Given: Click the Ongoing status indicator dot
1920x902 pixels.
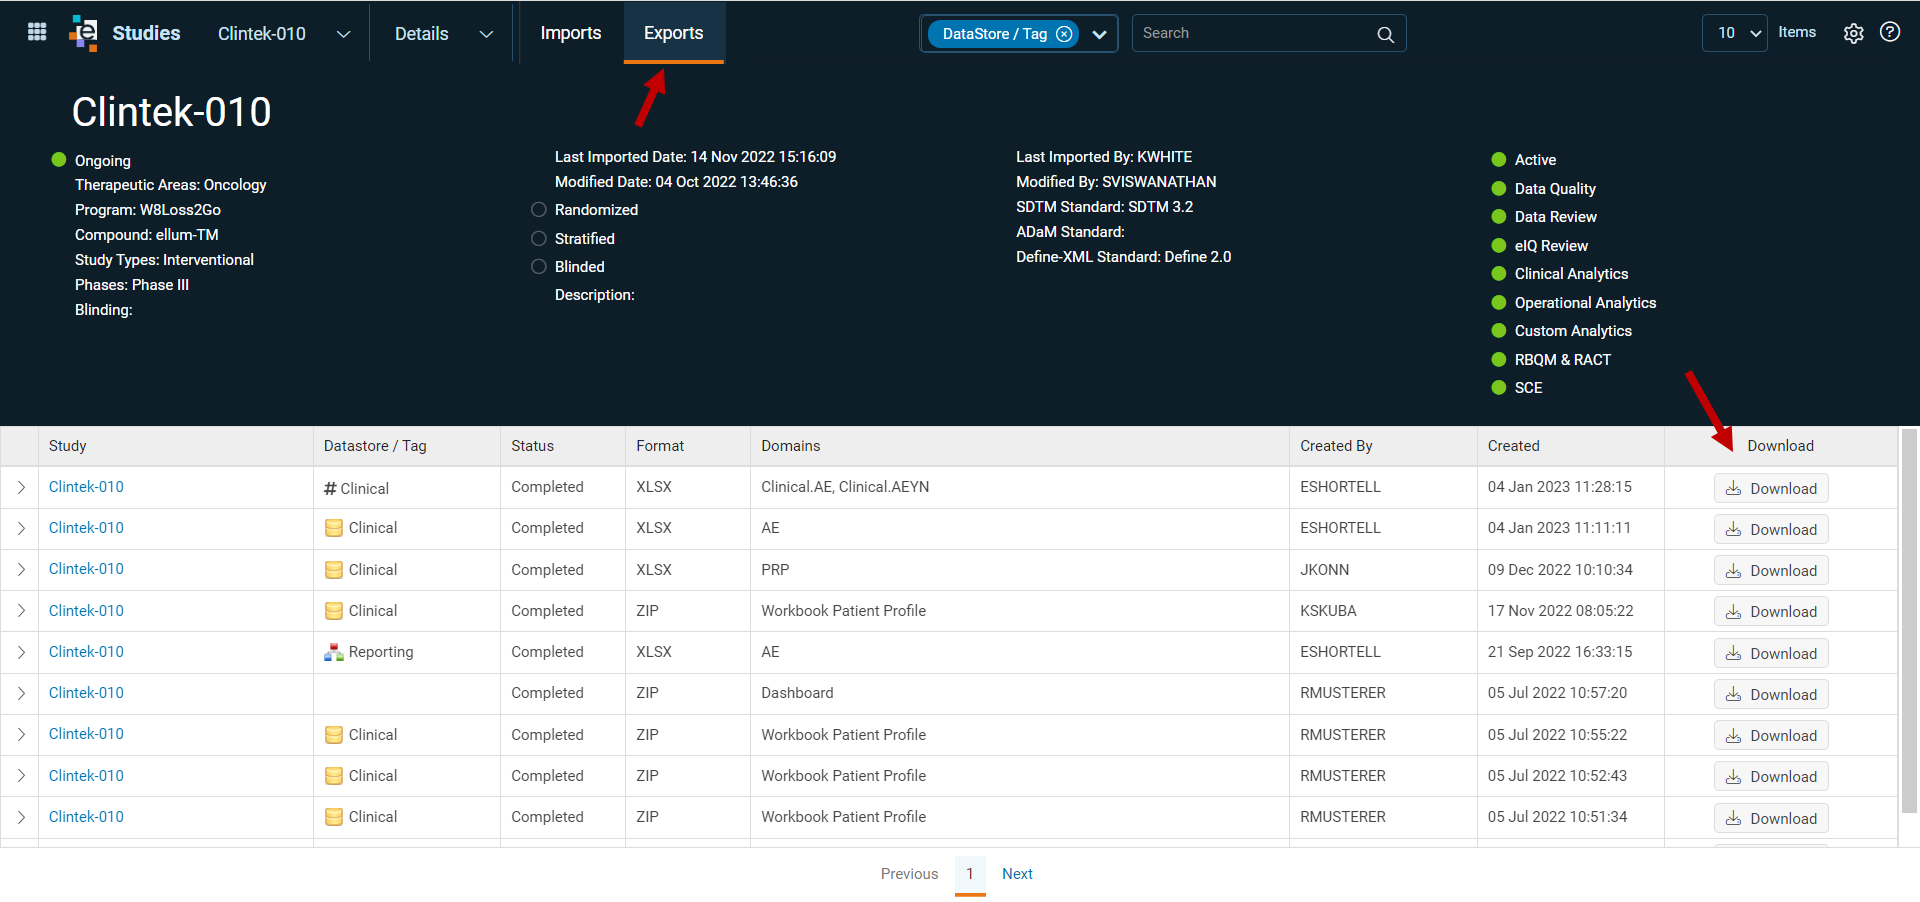Looking at the screenshot, I should 59,160.
